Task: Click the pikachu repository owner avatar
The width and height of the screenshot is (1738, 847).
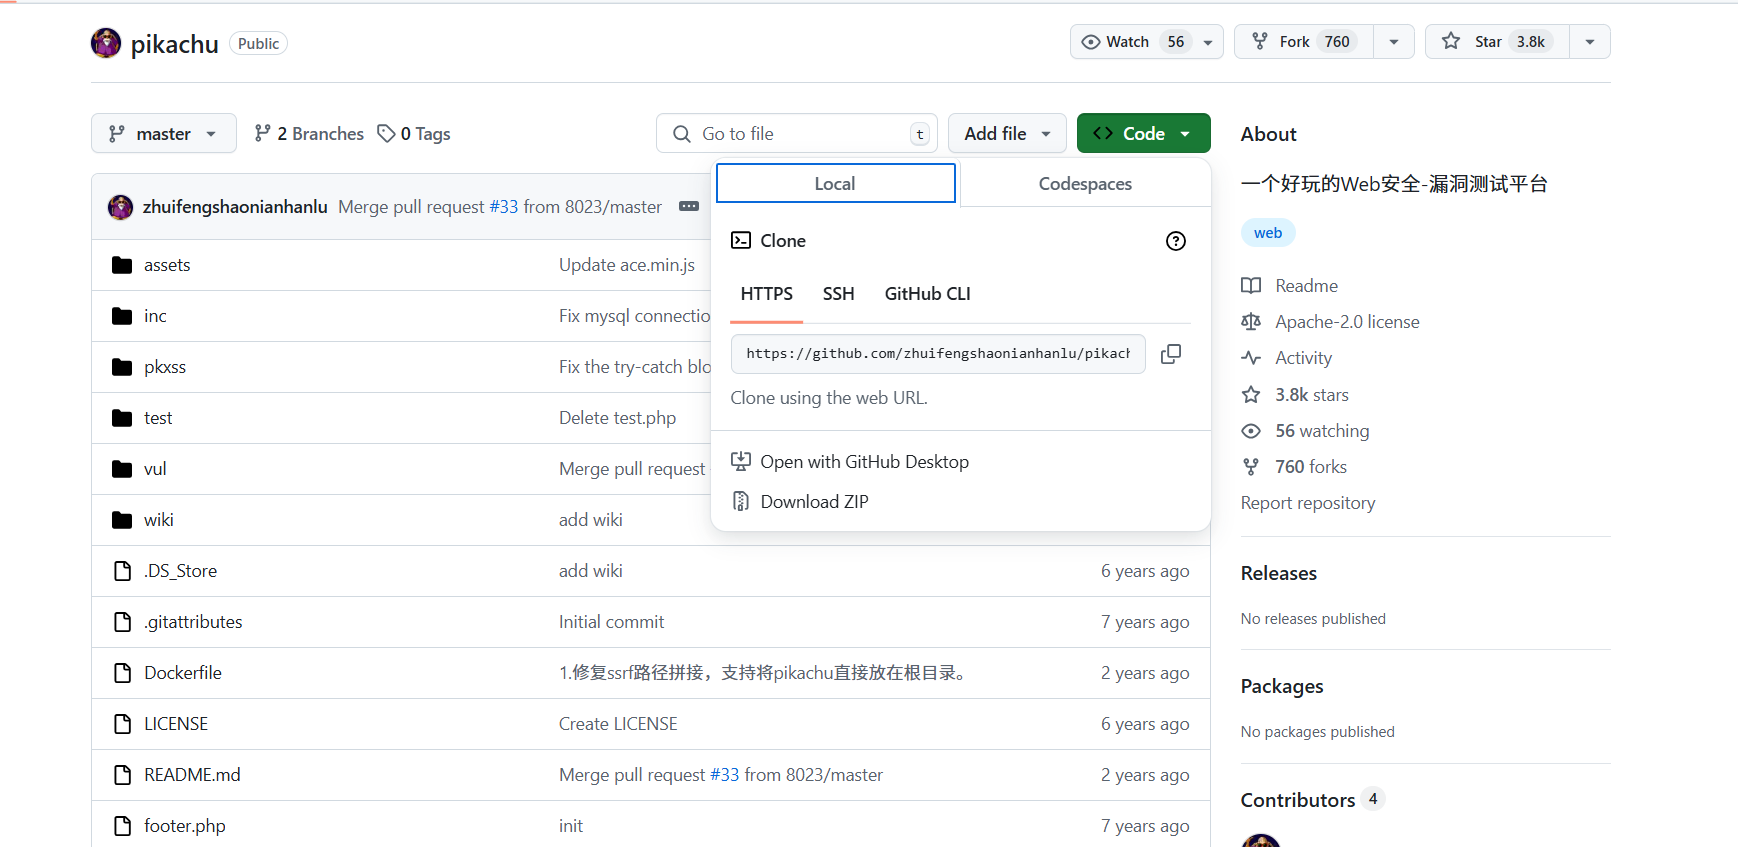Action: pos(106,43)
